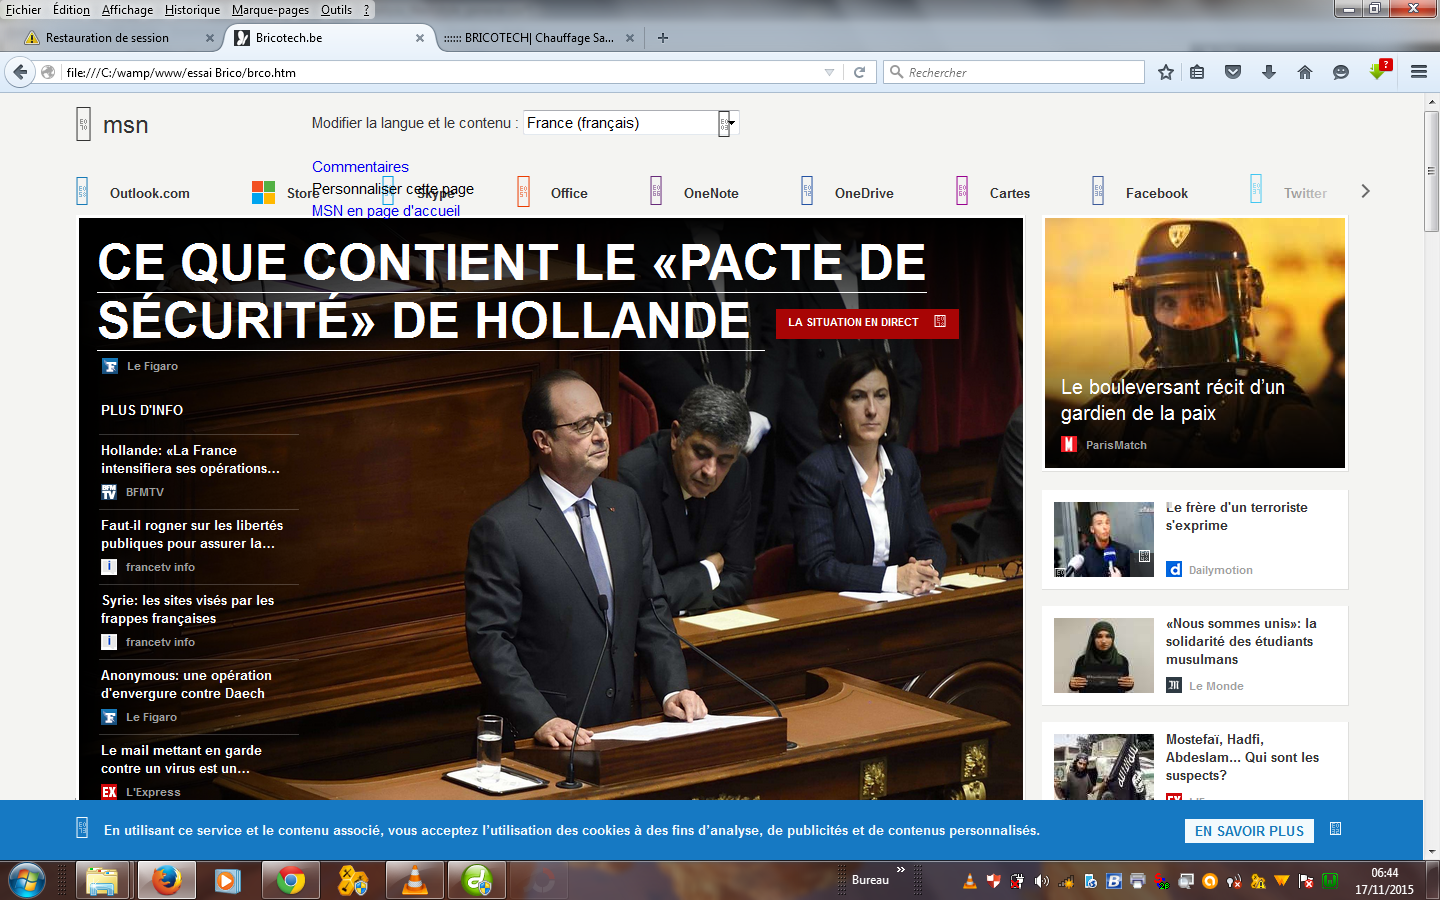1440x900 pixels.
Task: Open the Fichier menu
Action: [24, 10]
